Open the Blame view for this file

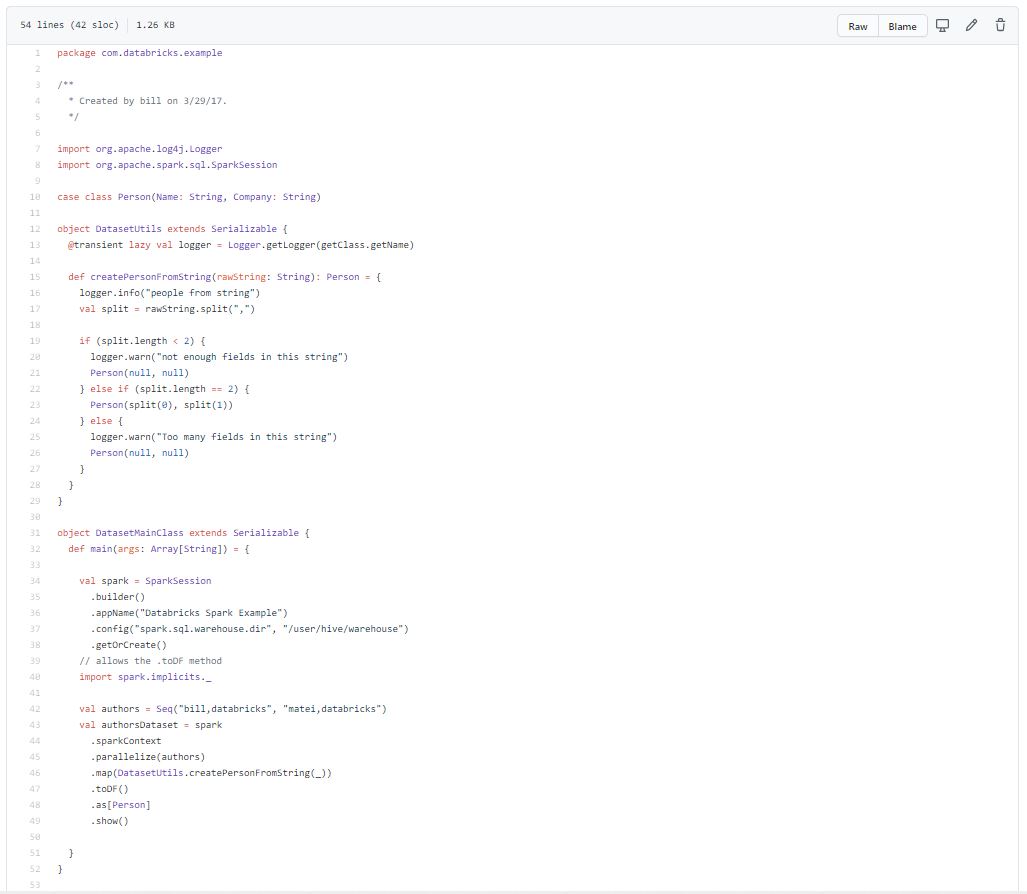pos(902,26)
